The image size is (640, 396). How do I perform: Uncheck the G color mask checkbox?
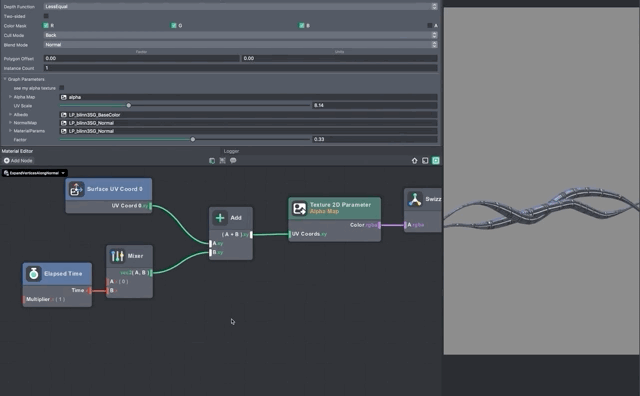click(x=173, y=25)
